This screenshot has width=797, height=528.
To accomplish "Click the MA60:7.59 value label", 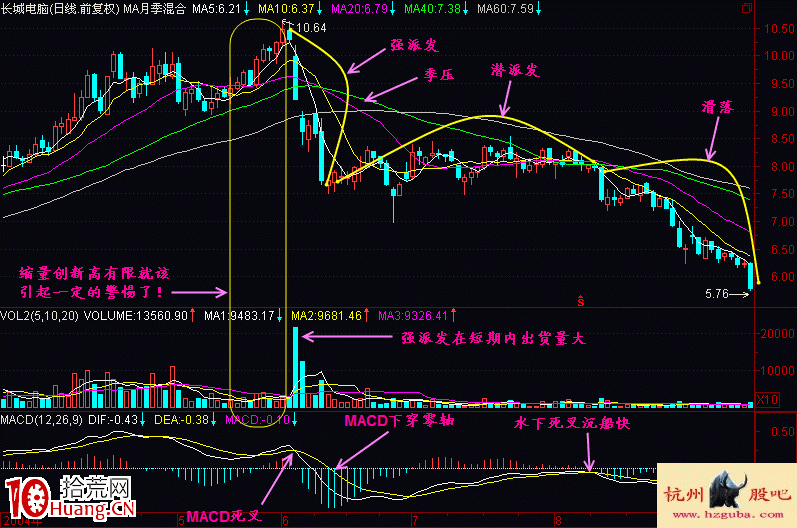I will click(x=506, y=8).
